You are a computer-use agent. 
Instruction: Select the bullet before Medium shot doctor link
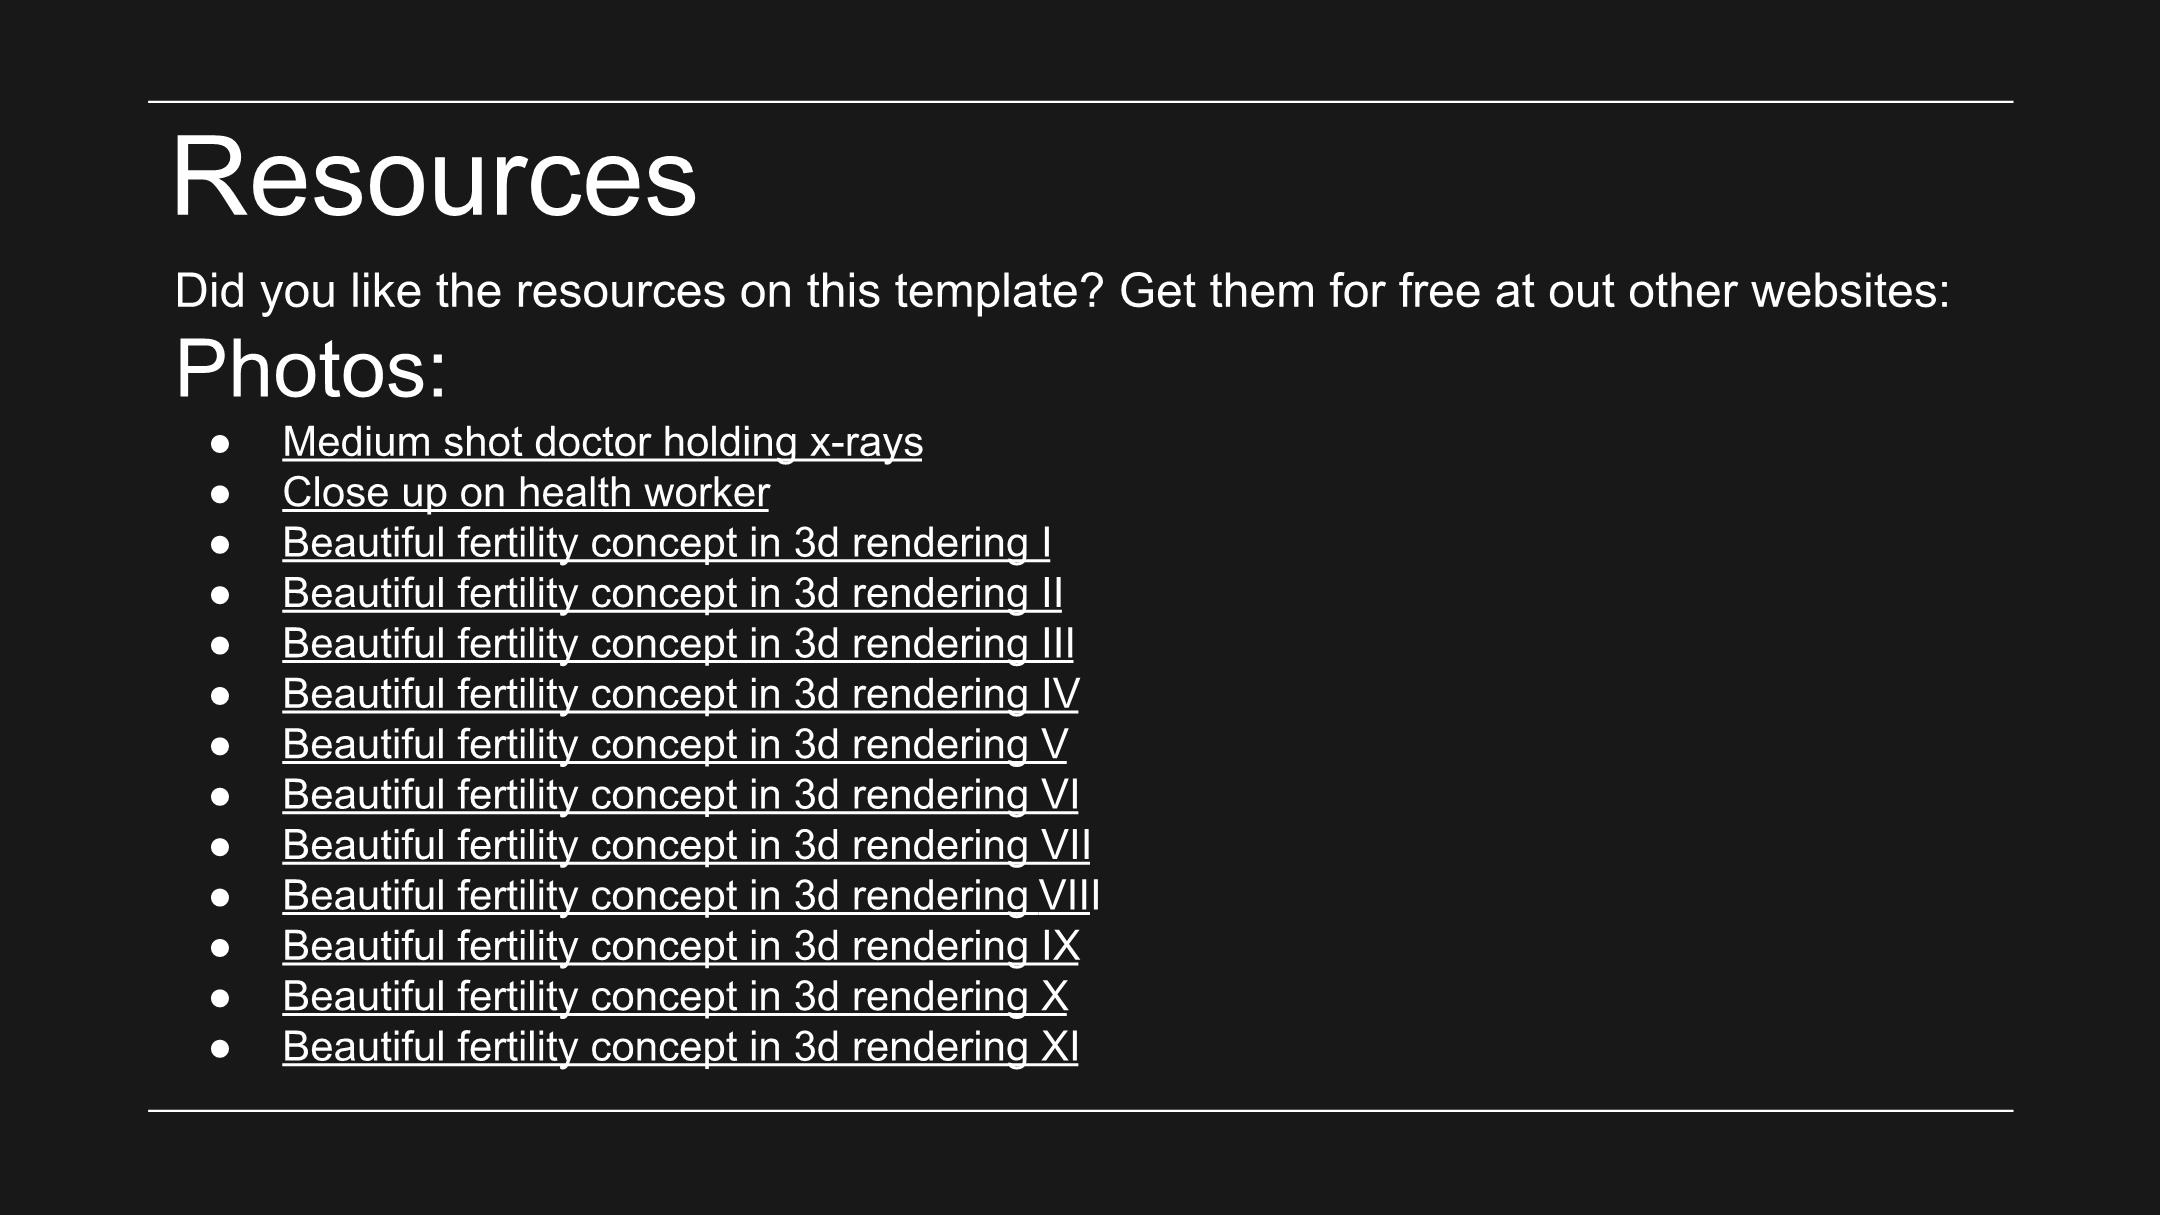coord(220,444)
